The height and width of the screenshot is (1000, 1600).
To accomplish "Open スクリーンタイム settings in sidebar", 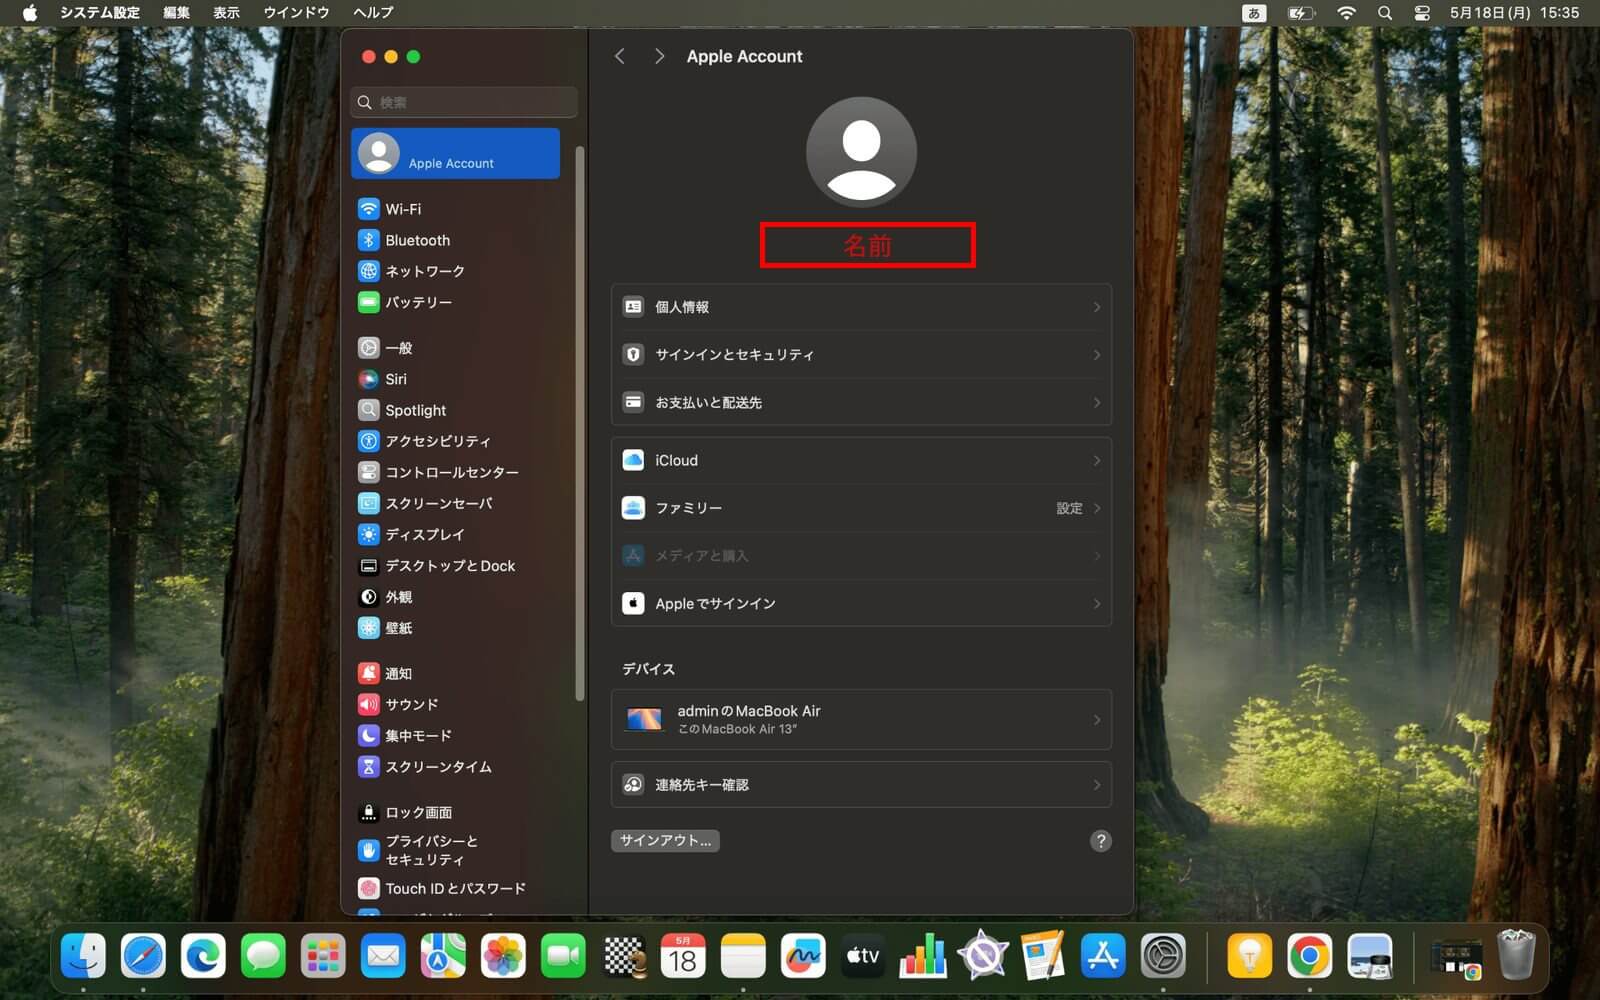I will 456,767.
